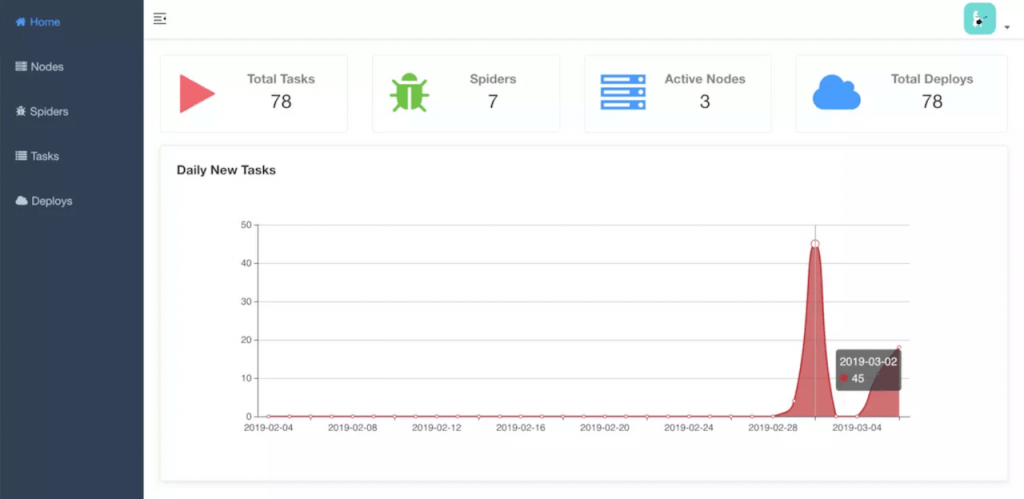Click the user avatar image

(x=980, y=19)
